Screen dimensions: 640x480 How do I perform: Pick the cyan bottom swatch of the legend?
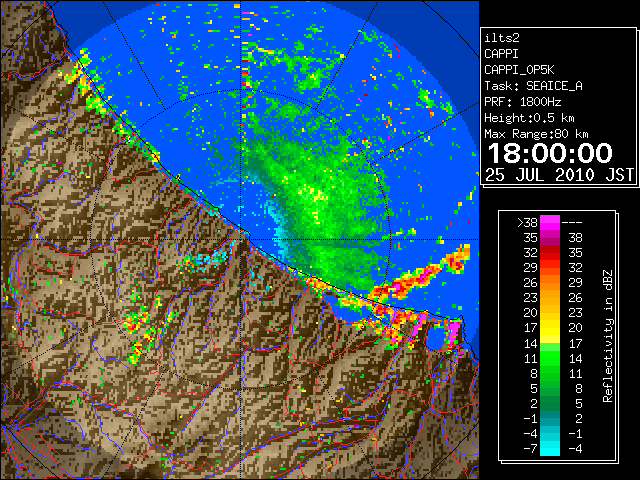click(550, 448)
